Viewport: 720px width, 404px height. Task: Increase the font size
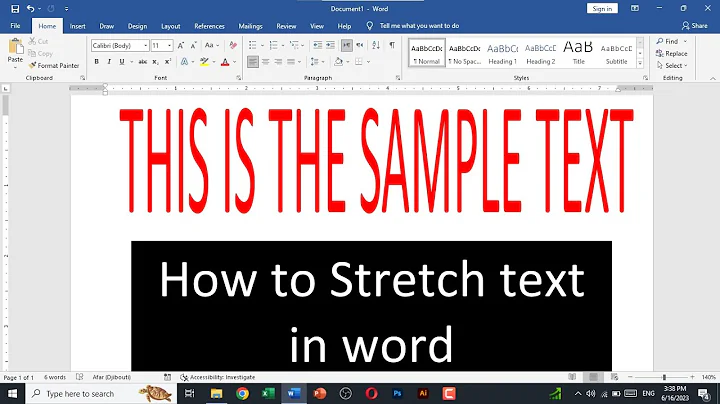(181, 45)
